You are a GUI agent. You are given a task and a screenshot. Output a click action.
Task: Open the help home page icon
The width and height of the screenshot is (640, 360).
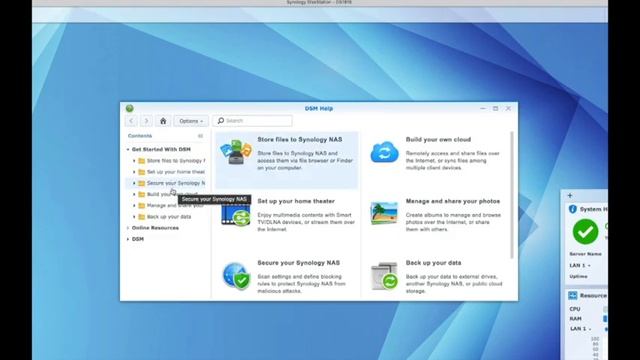(163, 121)
